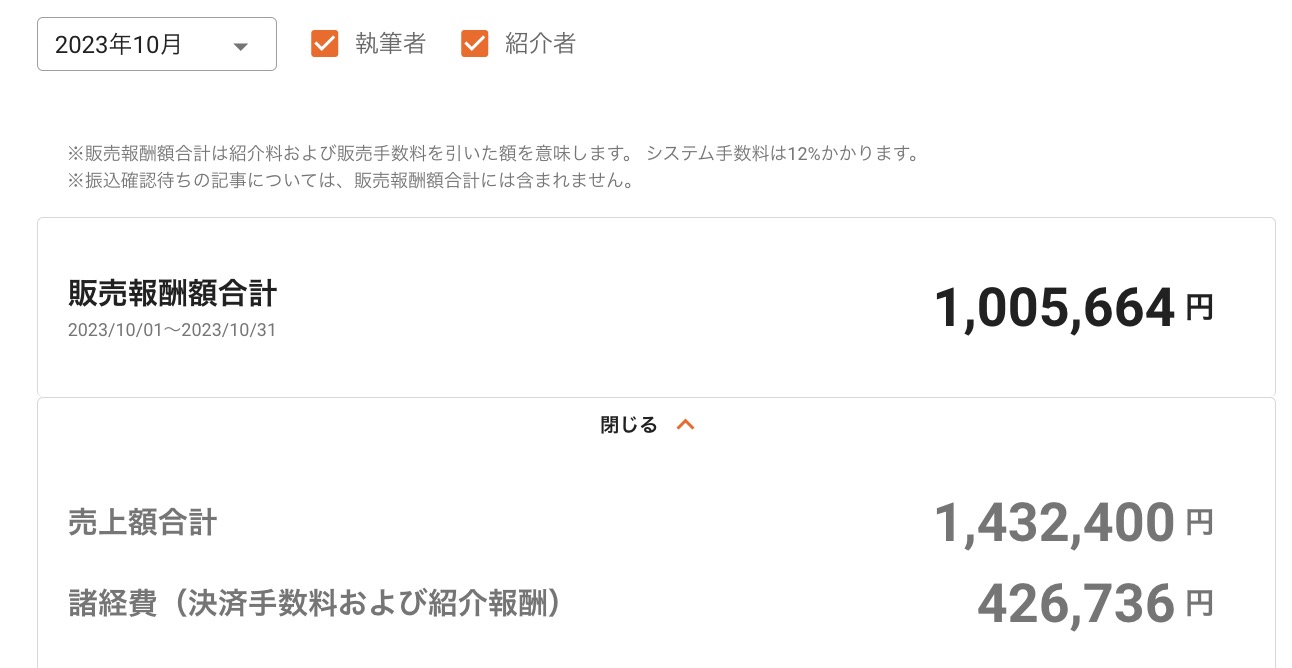This screenshot has width=1292, height=668.
Task: Click the 振込確認待ち note line
Action: (x=350, y=182)
